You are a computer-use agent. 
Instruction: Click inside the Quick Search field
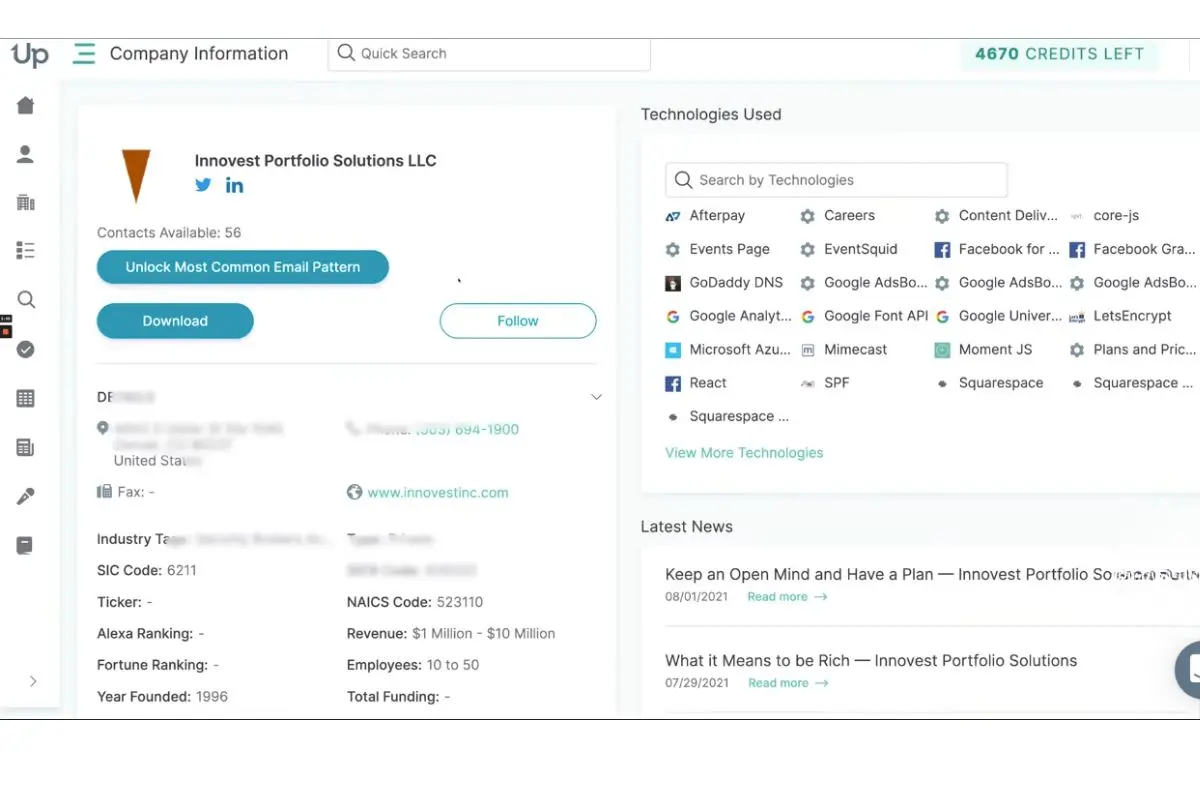pyautogui.click(x=488, y=53)
